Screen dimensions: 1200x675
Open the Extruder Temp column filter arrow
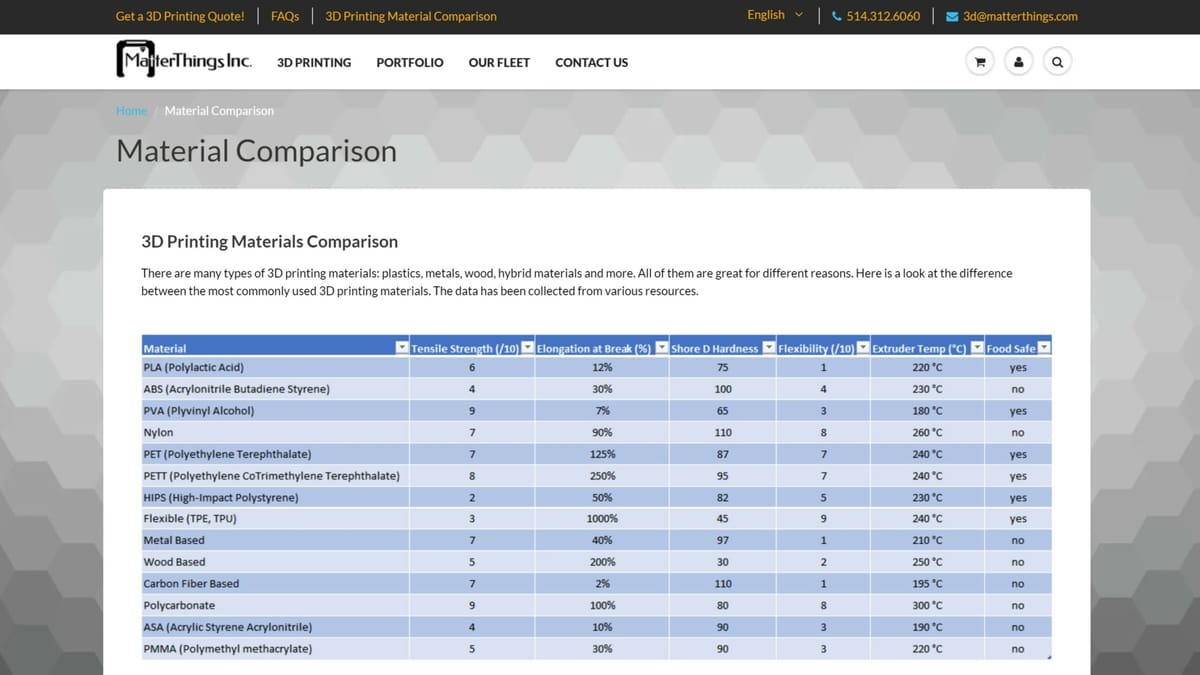[x=978, y=347]
